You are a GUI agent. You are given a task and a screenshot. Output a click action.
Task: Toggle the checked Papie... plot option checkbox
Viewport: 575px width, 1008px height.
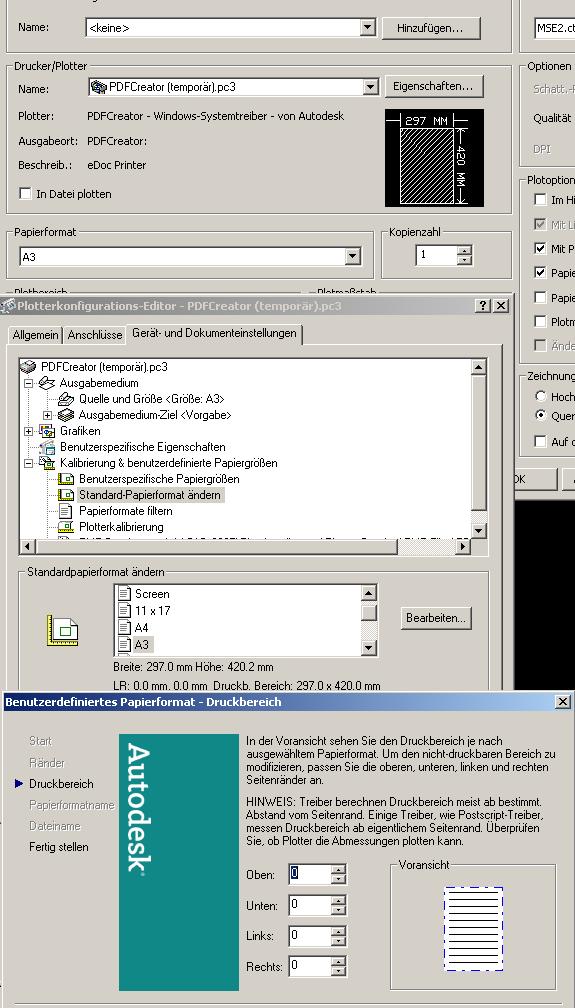[540, 273]
